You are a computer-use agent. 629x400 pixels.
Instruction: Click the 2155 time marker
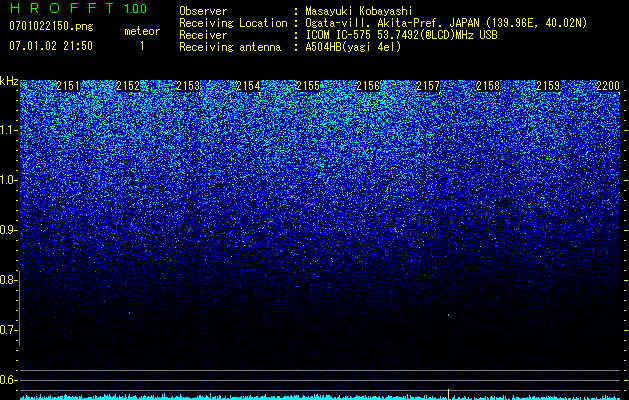[x=308, y=86]
